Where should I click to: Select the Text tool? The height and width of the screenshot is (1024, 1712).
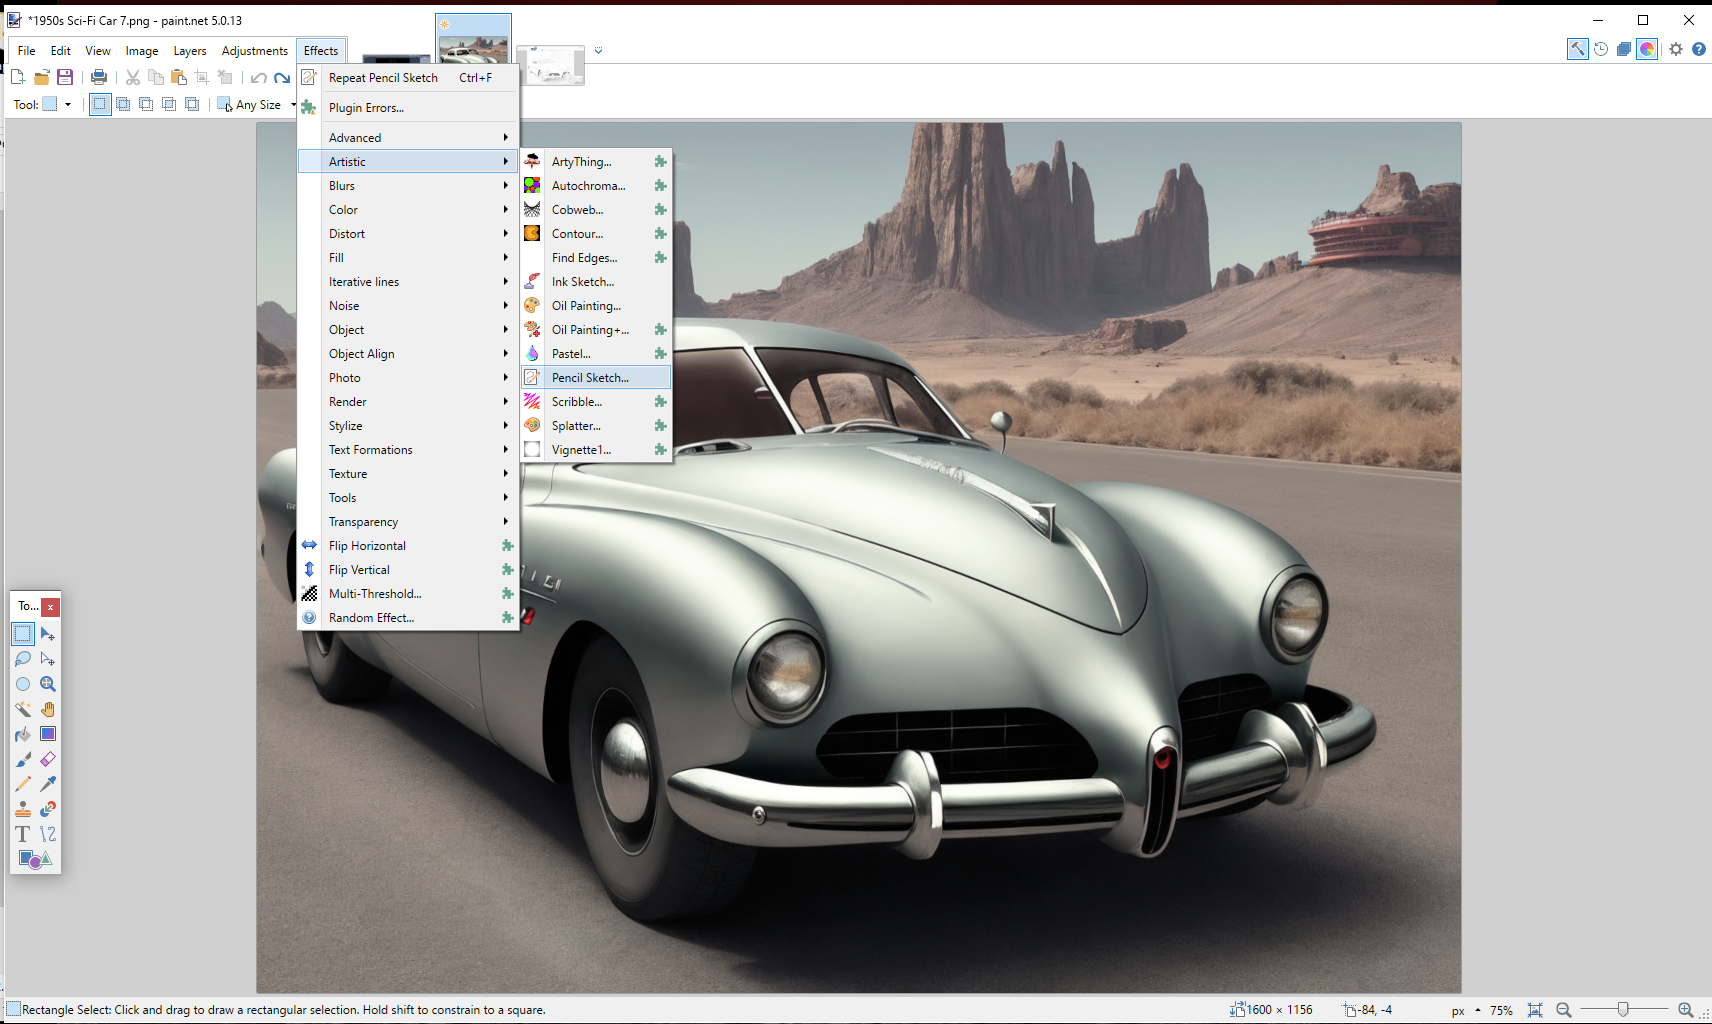pyautogui.click(x=23, y=834)
